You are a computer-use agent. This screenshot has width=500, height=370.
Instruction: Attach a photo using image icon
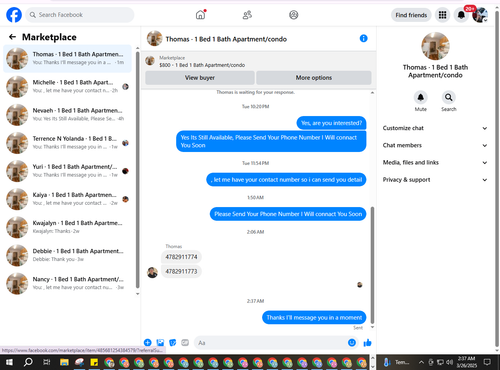click(160, 342)
